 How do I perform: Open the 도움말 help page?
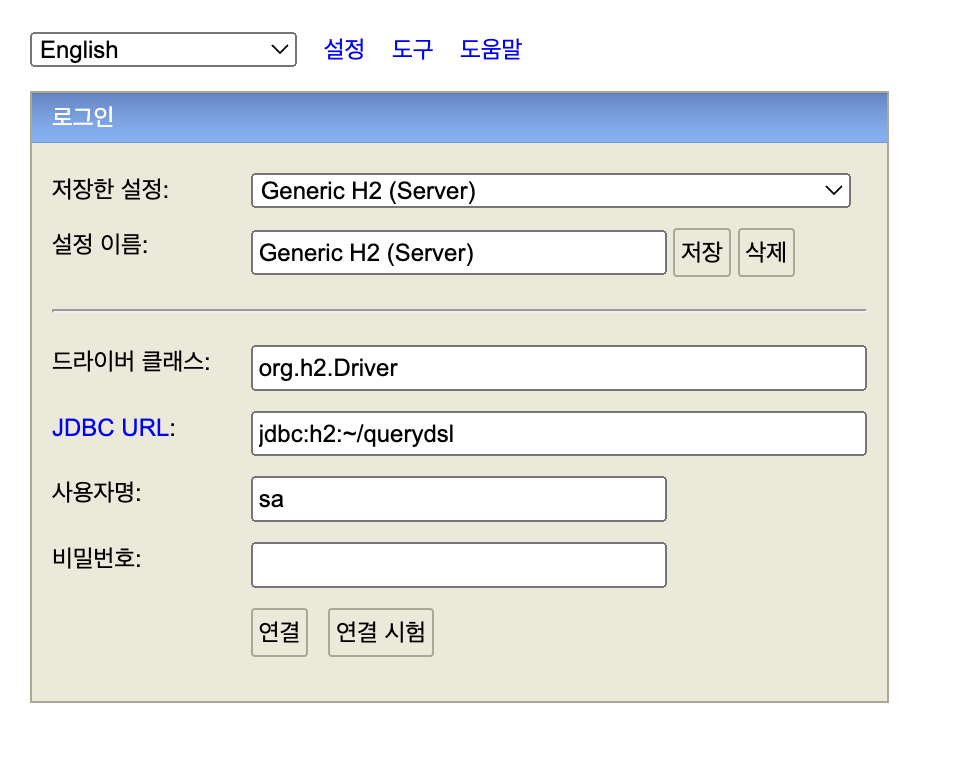(x=490, y=49)
